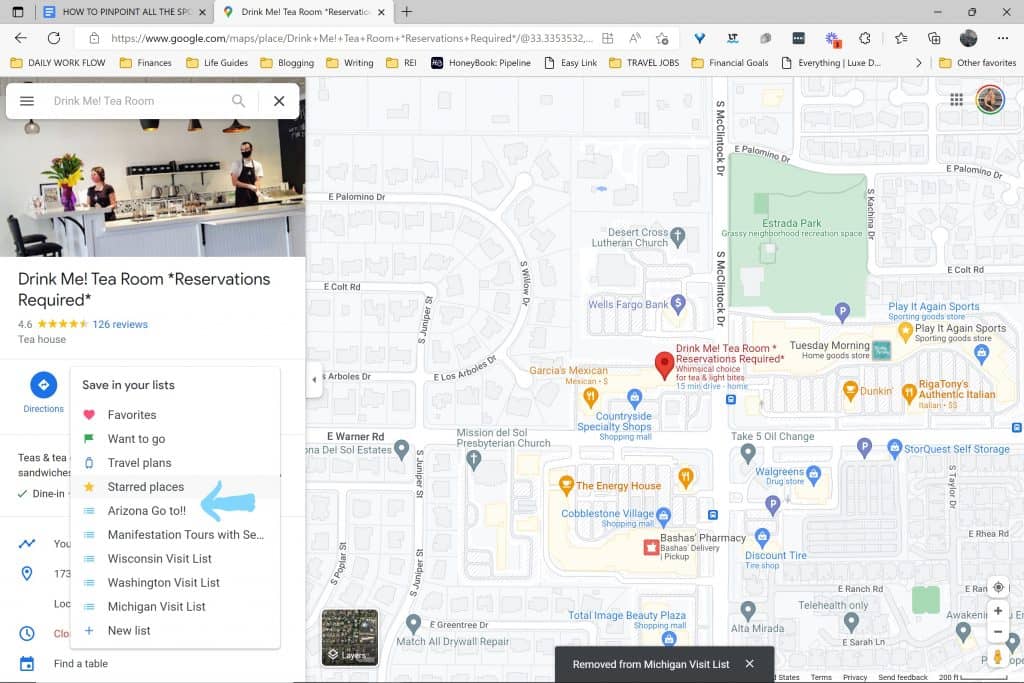The width and height of the screenshot is (1024, 683).
Task: Select Washington Visit List
Action: click(174, 582)
